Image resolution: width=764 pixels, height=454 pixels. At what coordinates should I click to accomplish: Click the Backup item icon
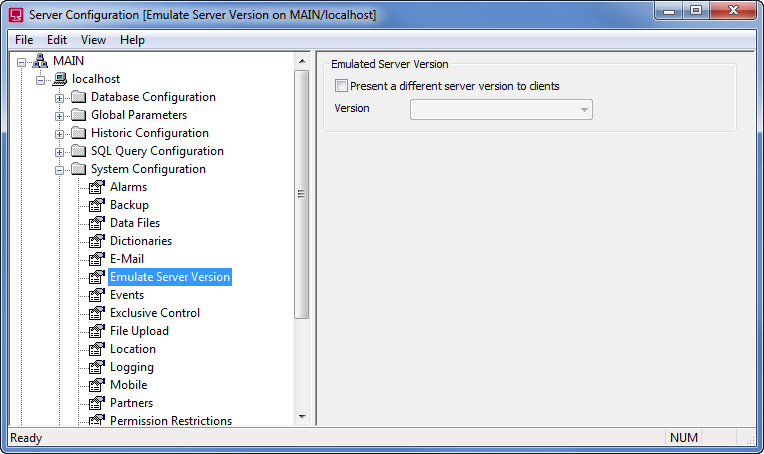point(97,205)
